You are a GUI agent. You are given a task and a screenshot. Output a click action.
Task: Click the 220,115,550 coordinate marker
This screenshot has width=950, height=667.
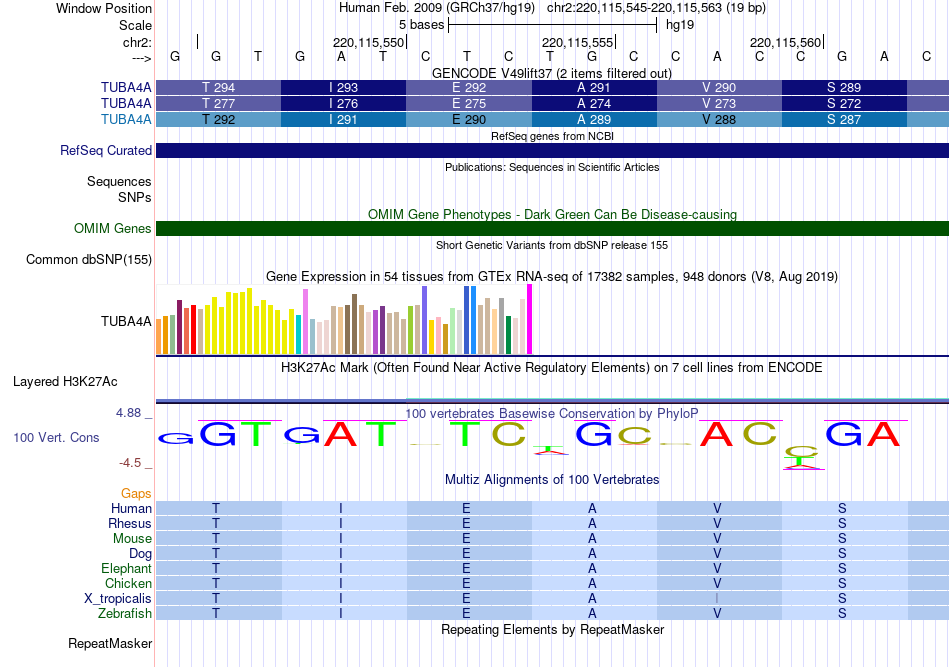point(368,42)
